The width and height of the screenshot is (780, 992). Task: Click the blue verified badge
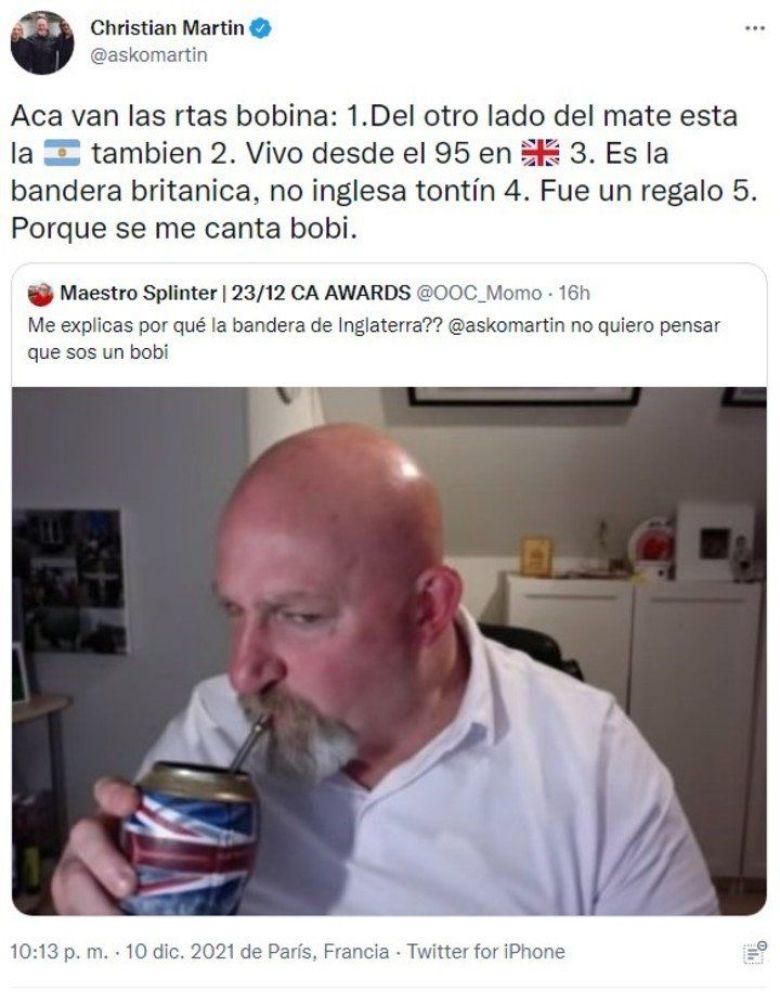click(261, 28)
